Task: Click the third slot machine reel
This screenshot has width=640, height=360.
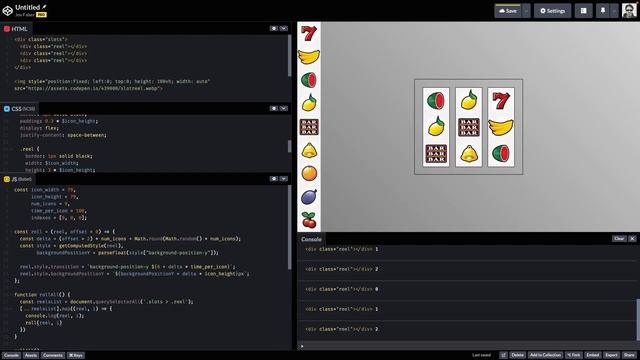Action: (501, 127)
